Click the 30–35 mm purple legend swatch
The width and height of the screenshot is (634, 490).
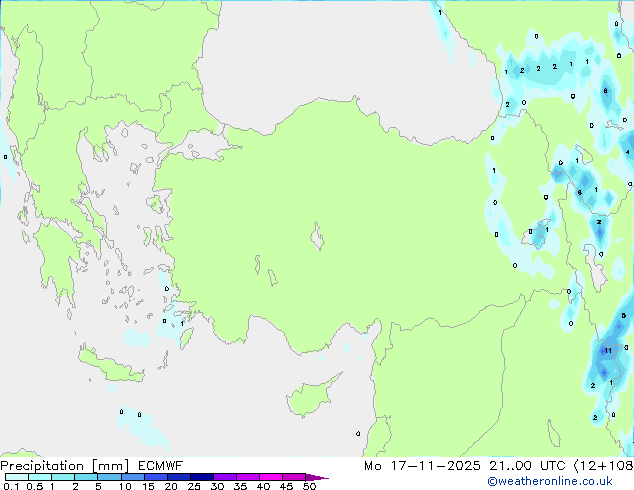point(224,477)
